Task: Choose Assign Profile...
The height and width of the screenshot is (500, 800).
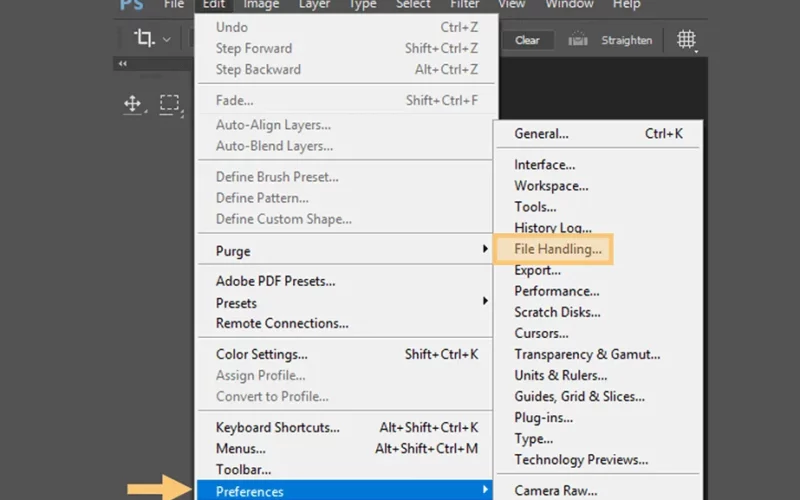Action: click(x=345, y=376)
